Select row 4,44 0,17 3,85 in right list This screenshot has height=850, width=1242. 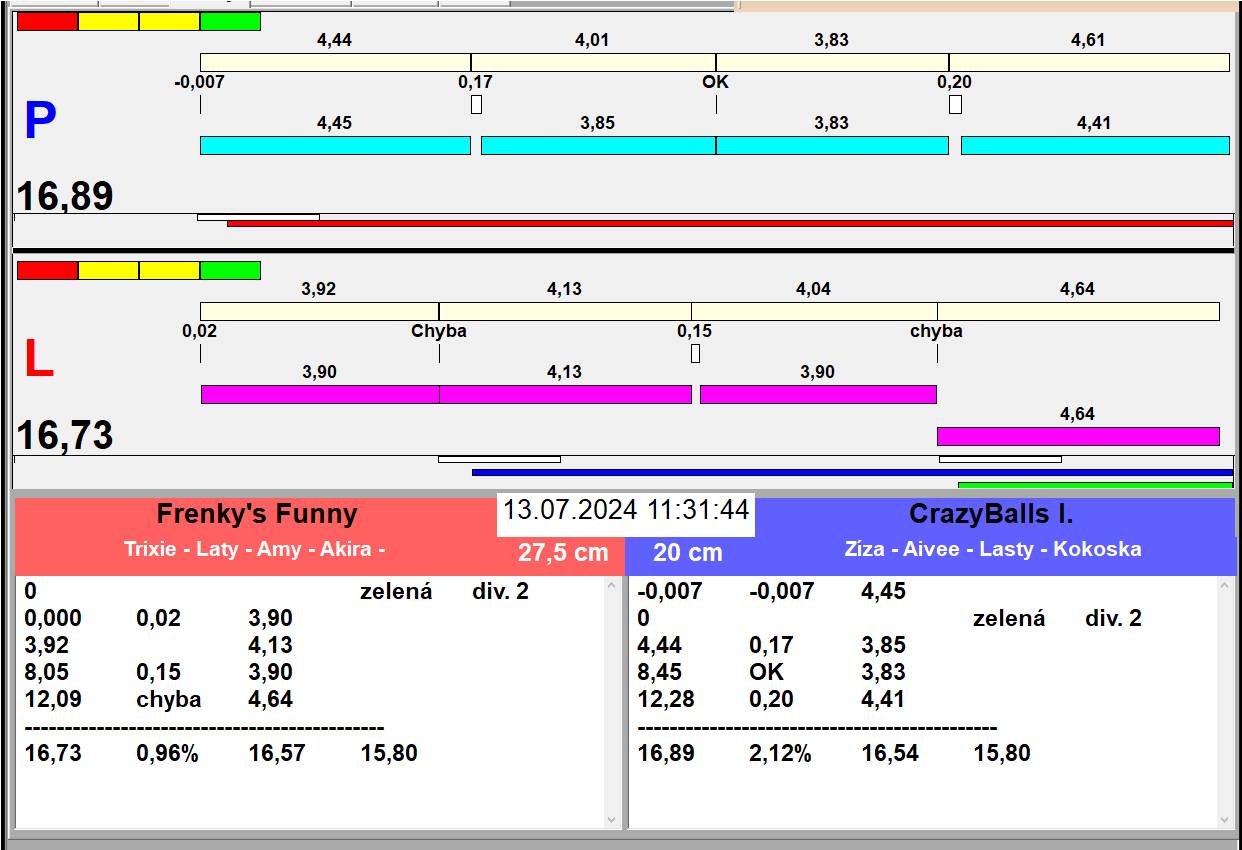tap(772, 645)
